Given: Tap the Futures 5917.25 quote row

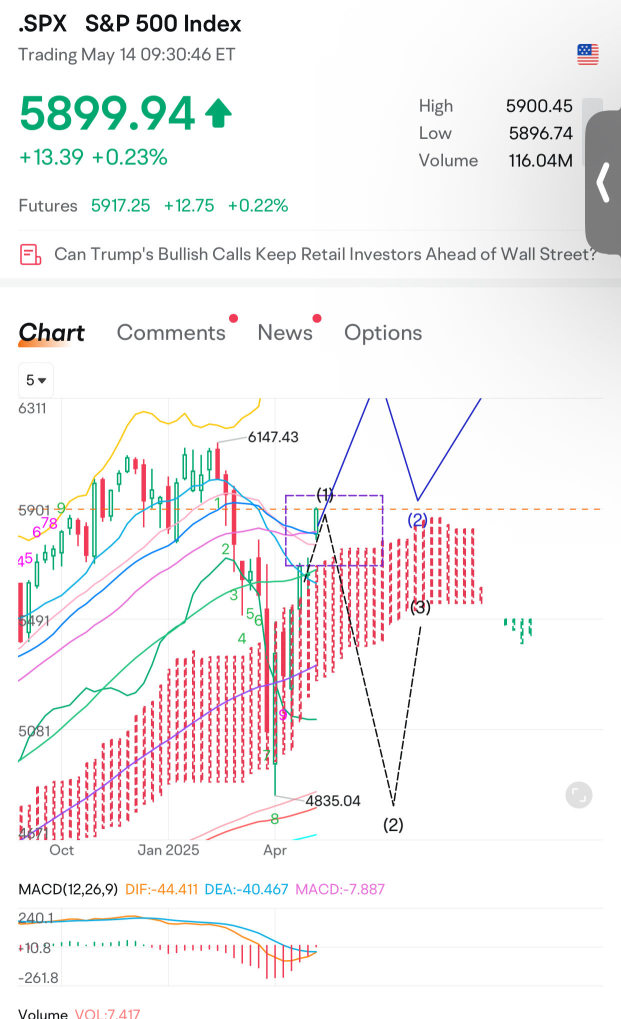Looking at the screenshot, I should click(153, 205).
